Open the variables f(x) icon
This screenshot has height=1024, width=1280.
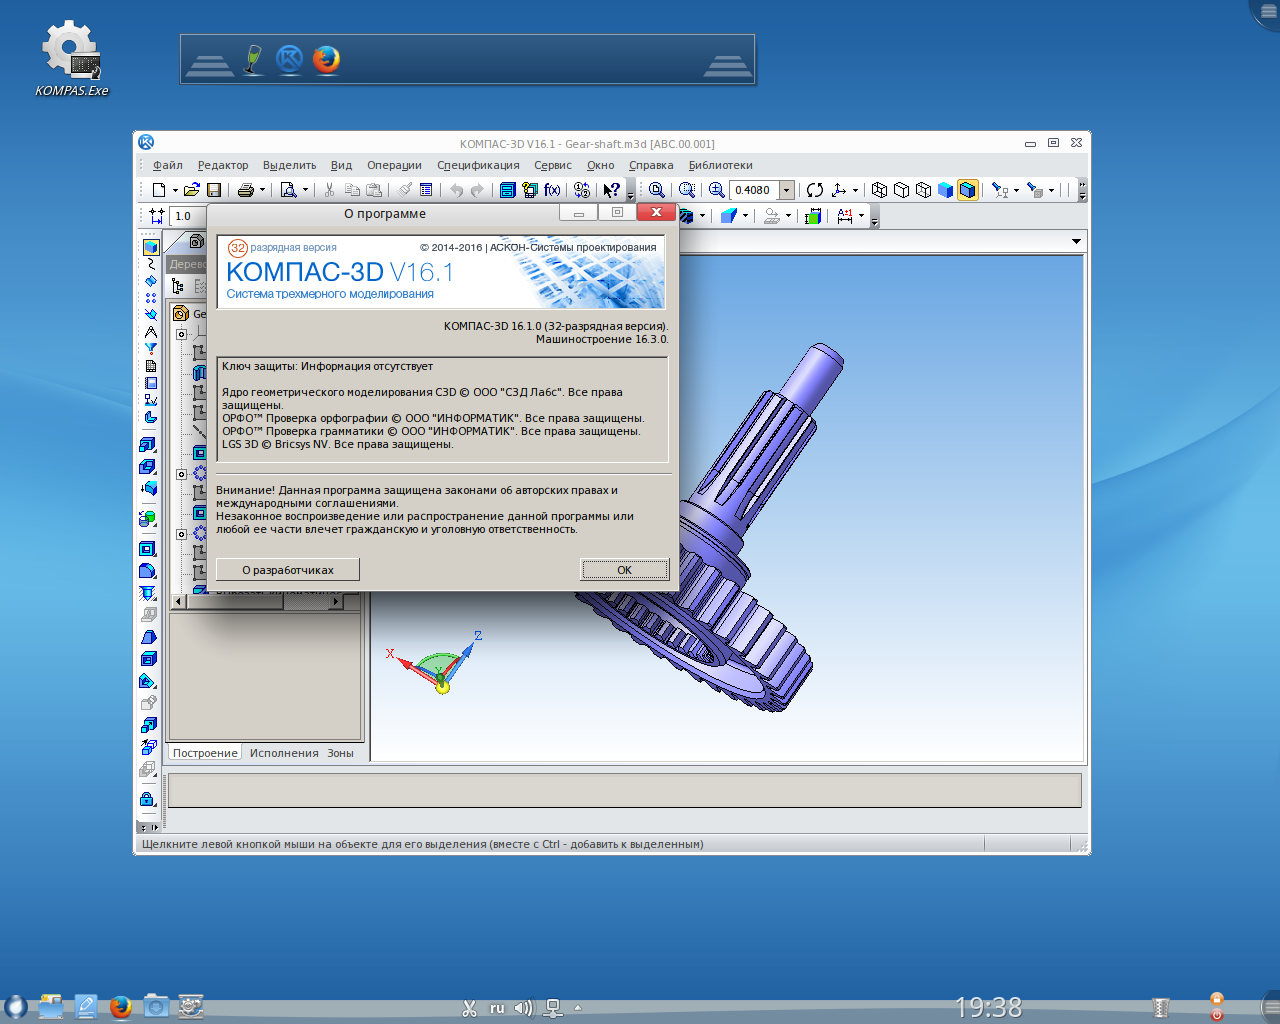pos(552,190)
